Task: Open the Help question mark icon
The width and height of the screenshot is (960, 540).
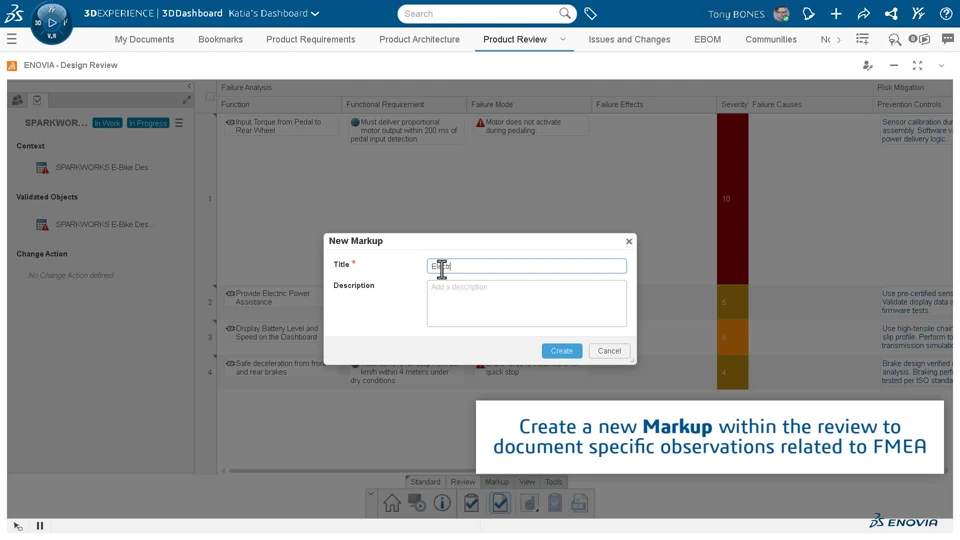Action: [x=946, y=14]
